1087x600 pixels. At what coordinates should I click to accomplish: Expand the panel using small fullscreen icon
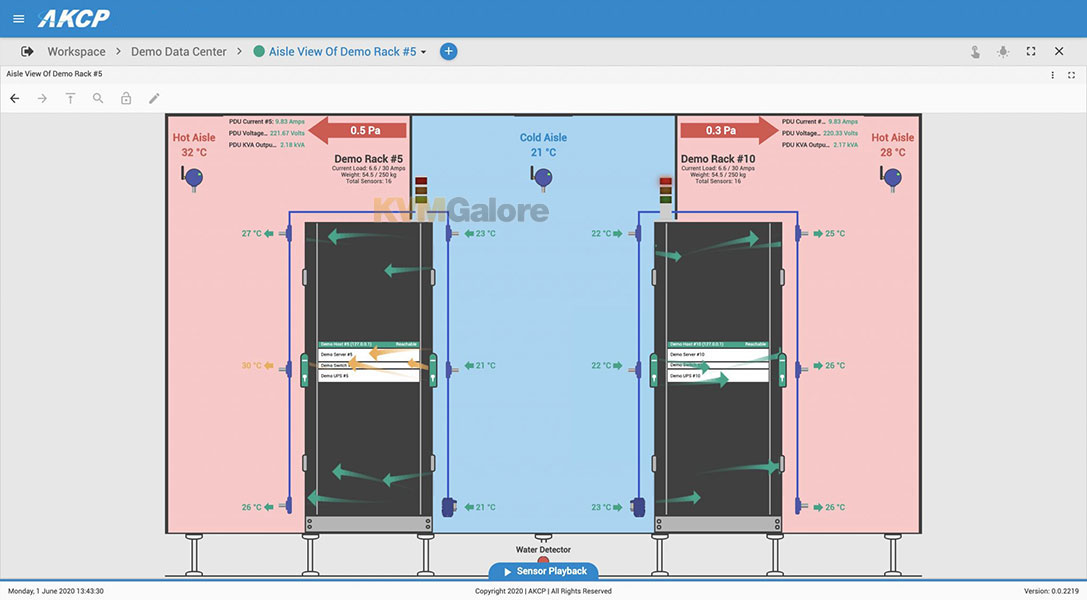click(x=1072, y=74)
